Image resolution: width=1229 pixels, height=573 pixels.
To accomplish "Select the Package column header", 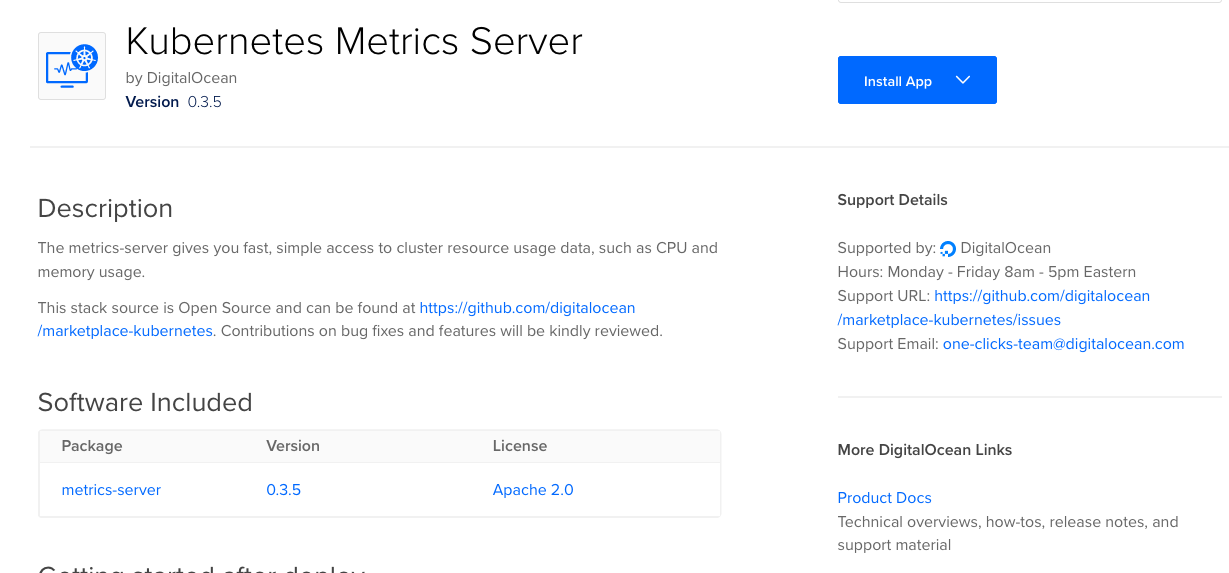I will coord(92,446).
